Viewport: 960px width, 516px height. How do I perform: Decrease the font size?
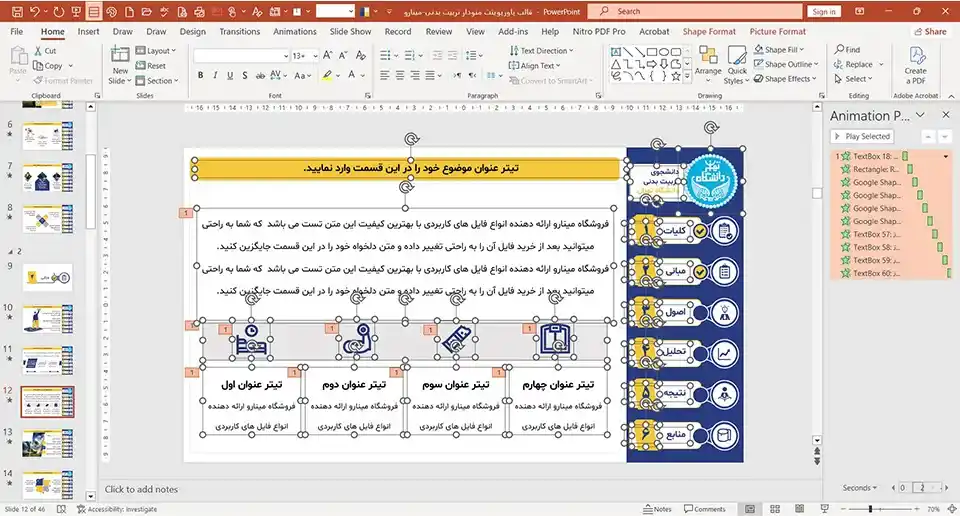(x=343, y=56)
